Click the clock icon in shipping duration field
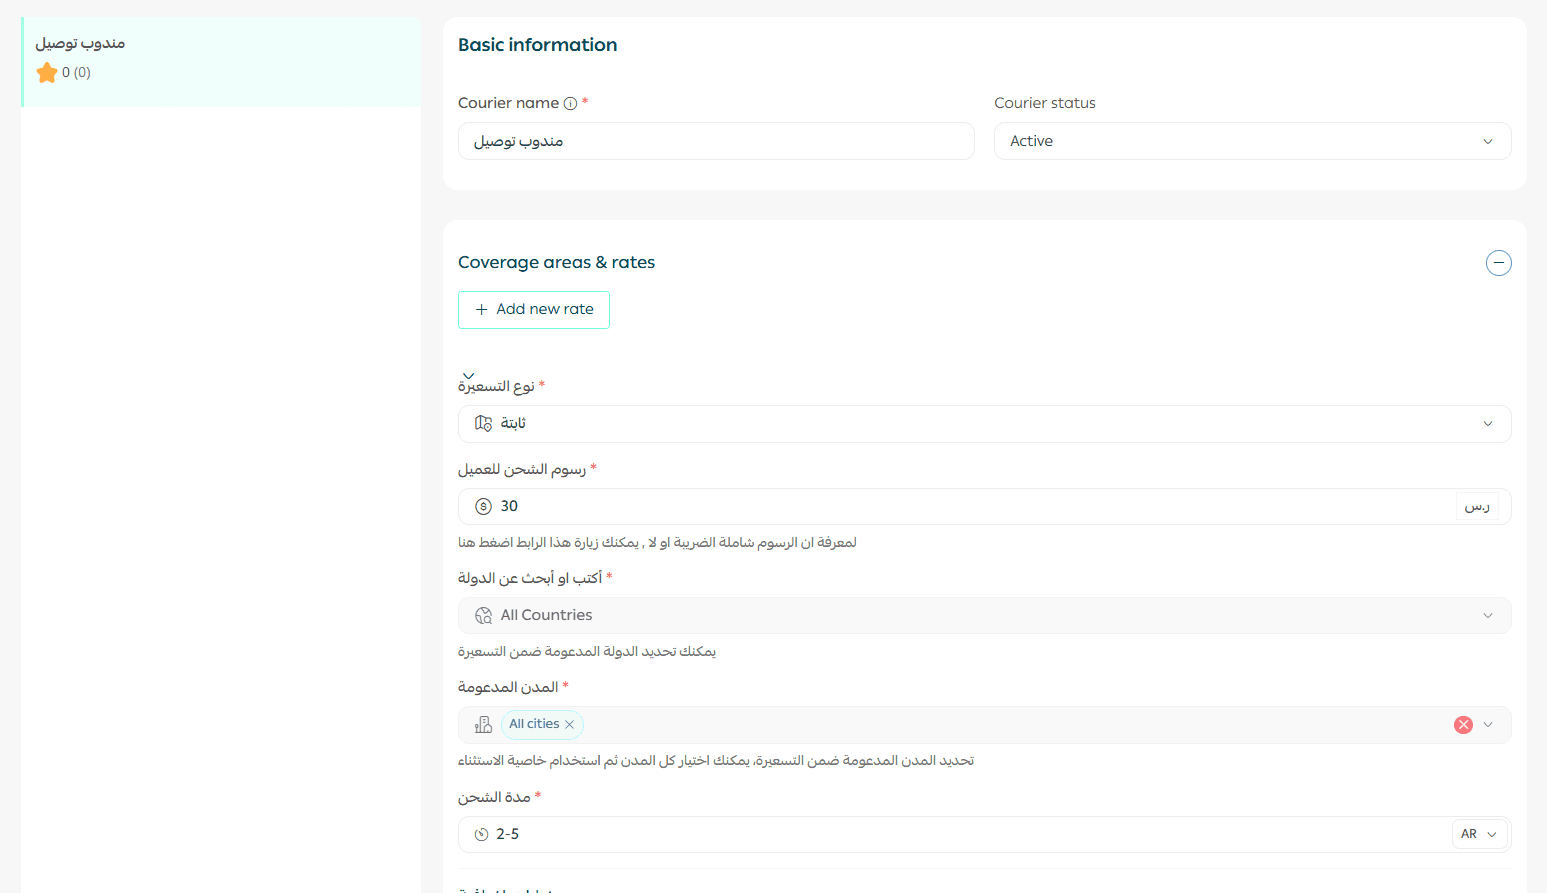Viewport: 1547px width, 893px height. (482, 834)
